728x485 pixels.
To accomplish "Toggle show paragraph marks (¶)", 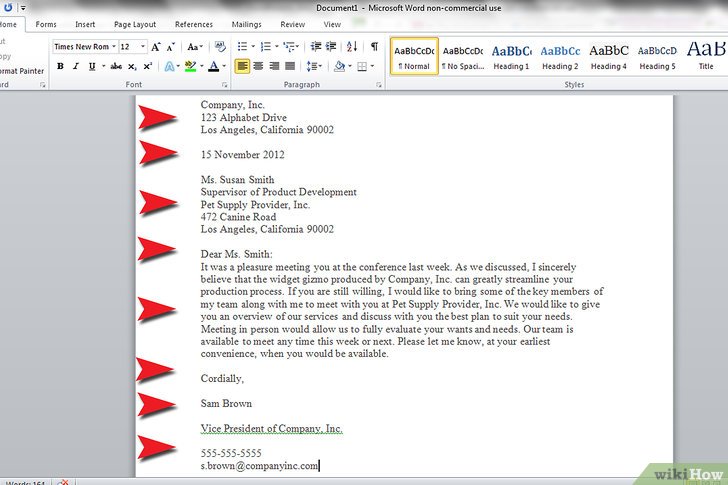I will (x=374, y=46).
